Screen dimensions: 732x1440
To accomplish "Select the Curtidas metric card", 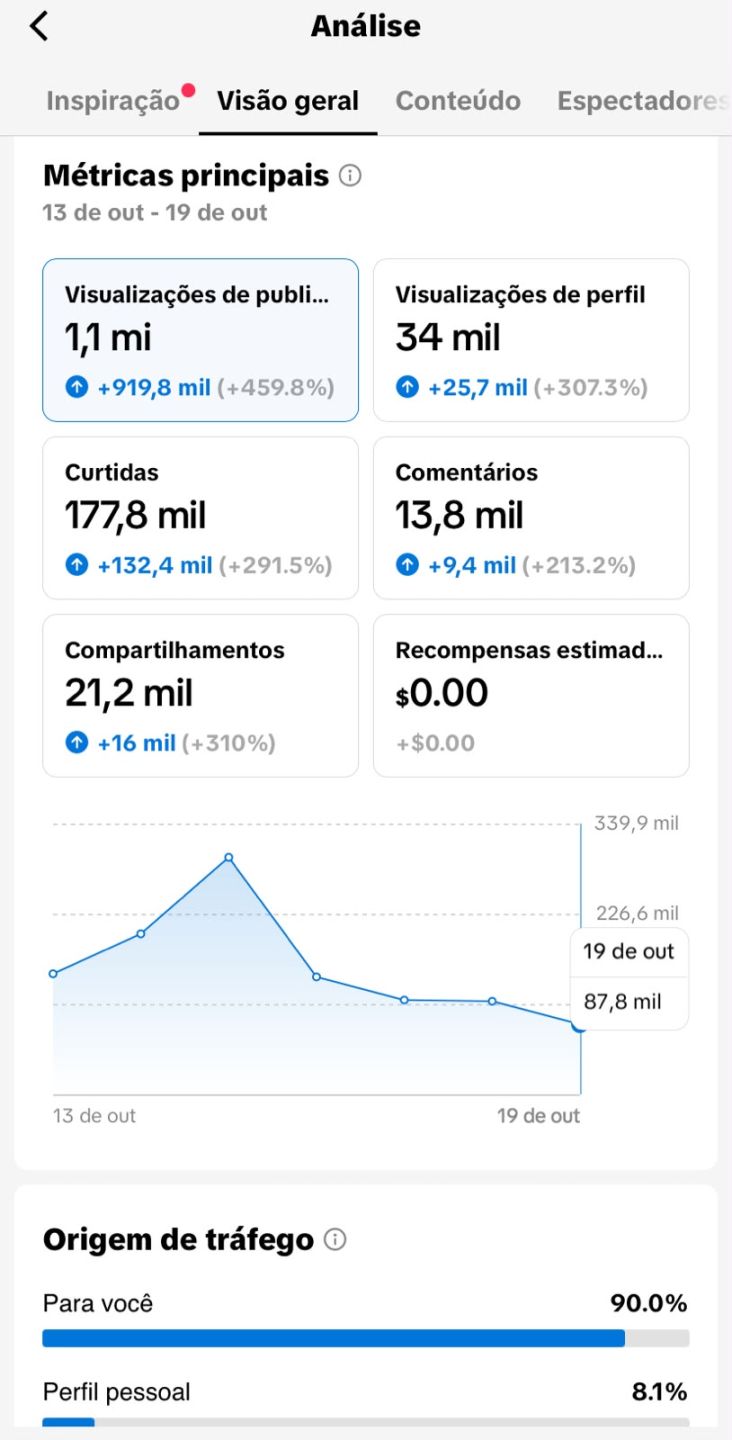I will click(x=200, y=518).
